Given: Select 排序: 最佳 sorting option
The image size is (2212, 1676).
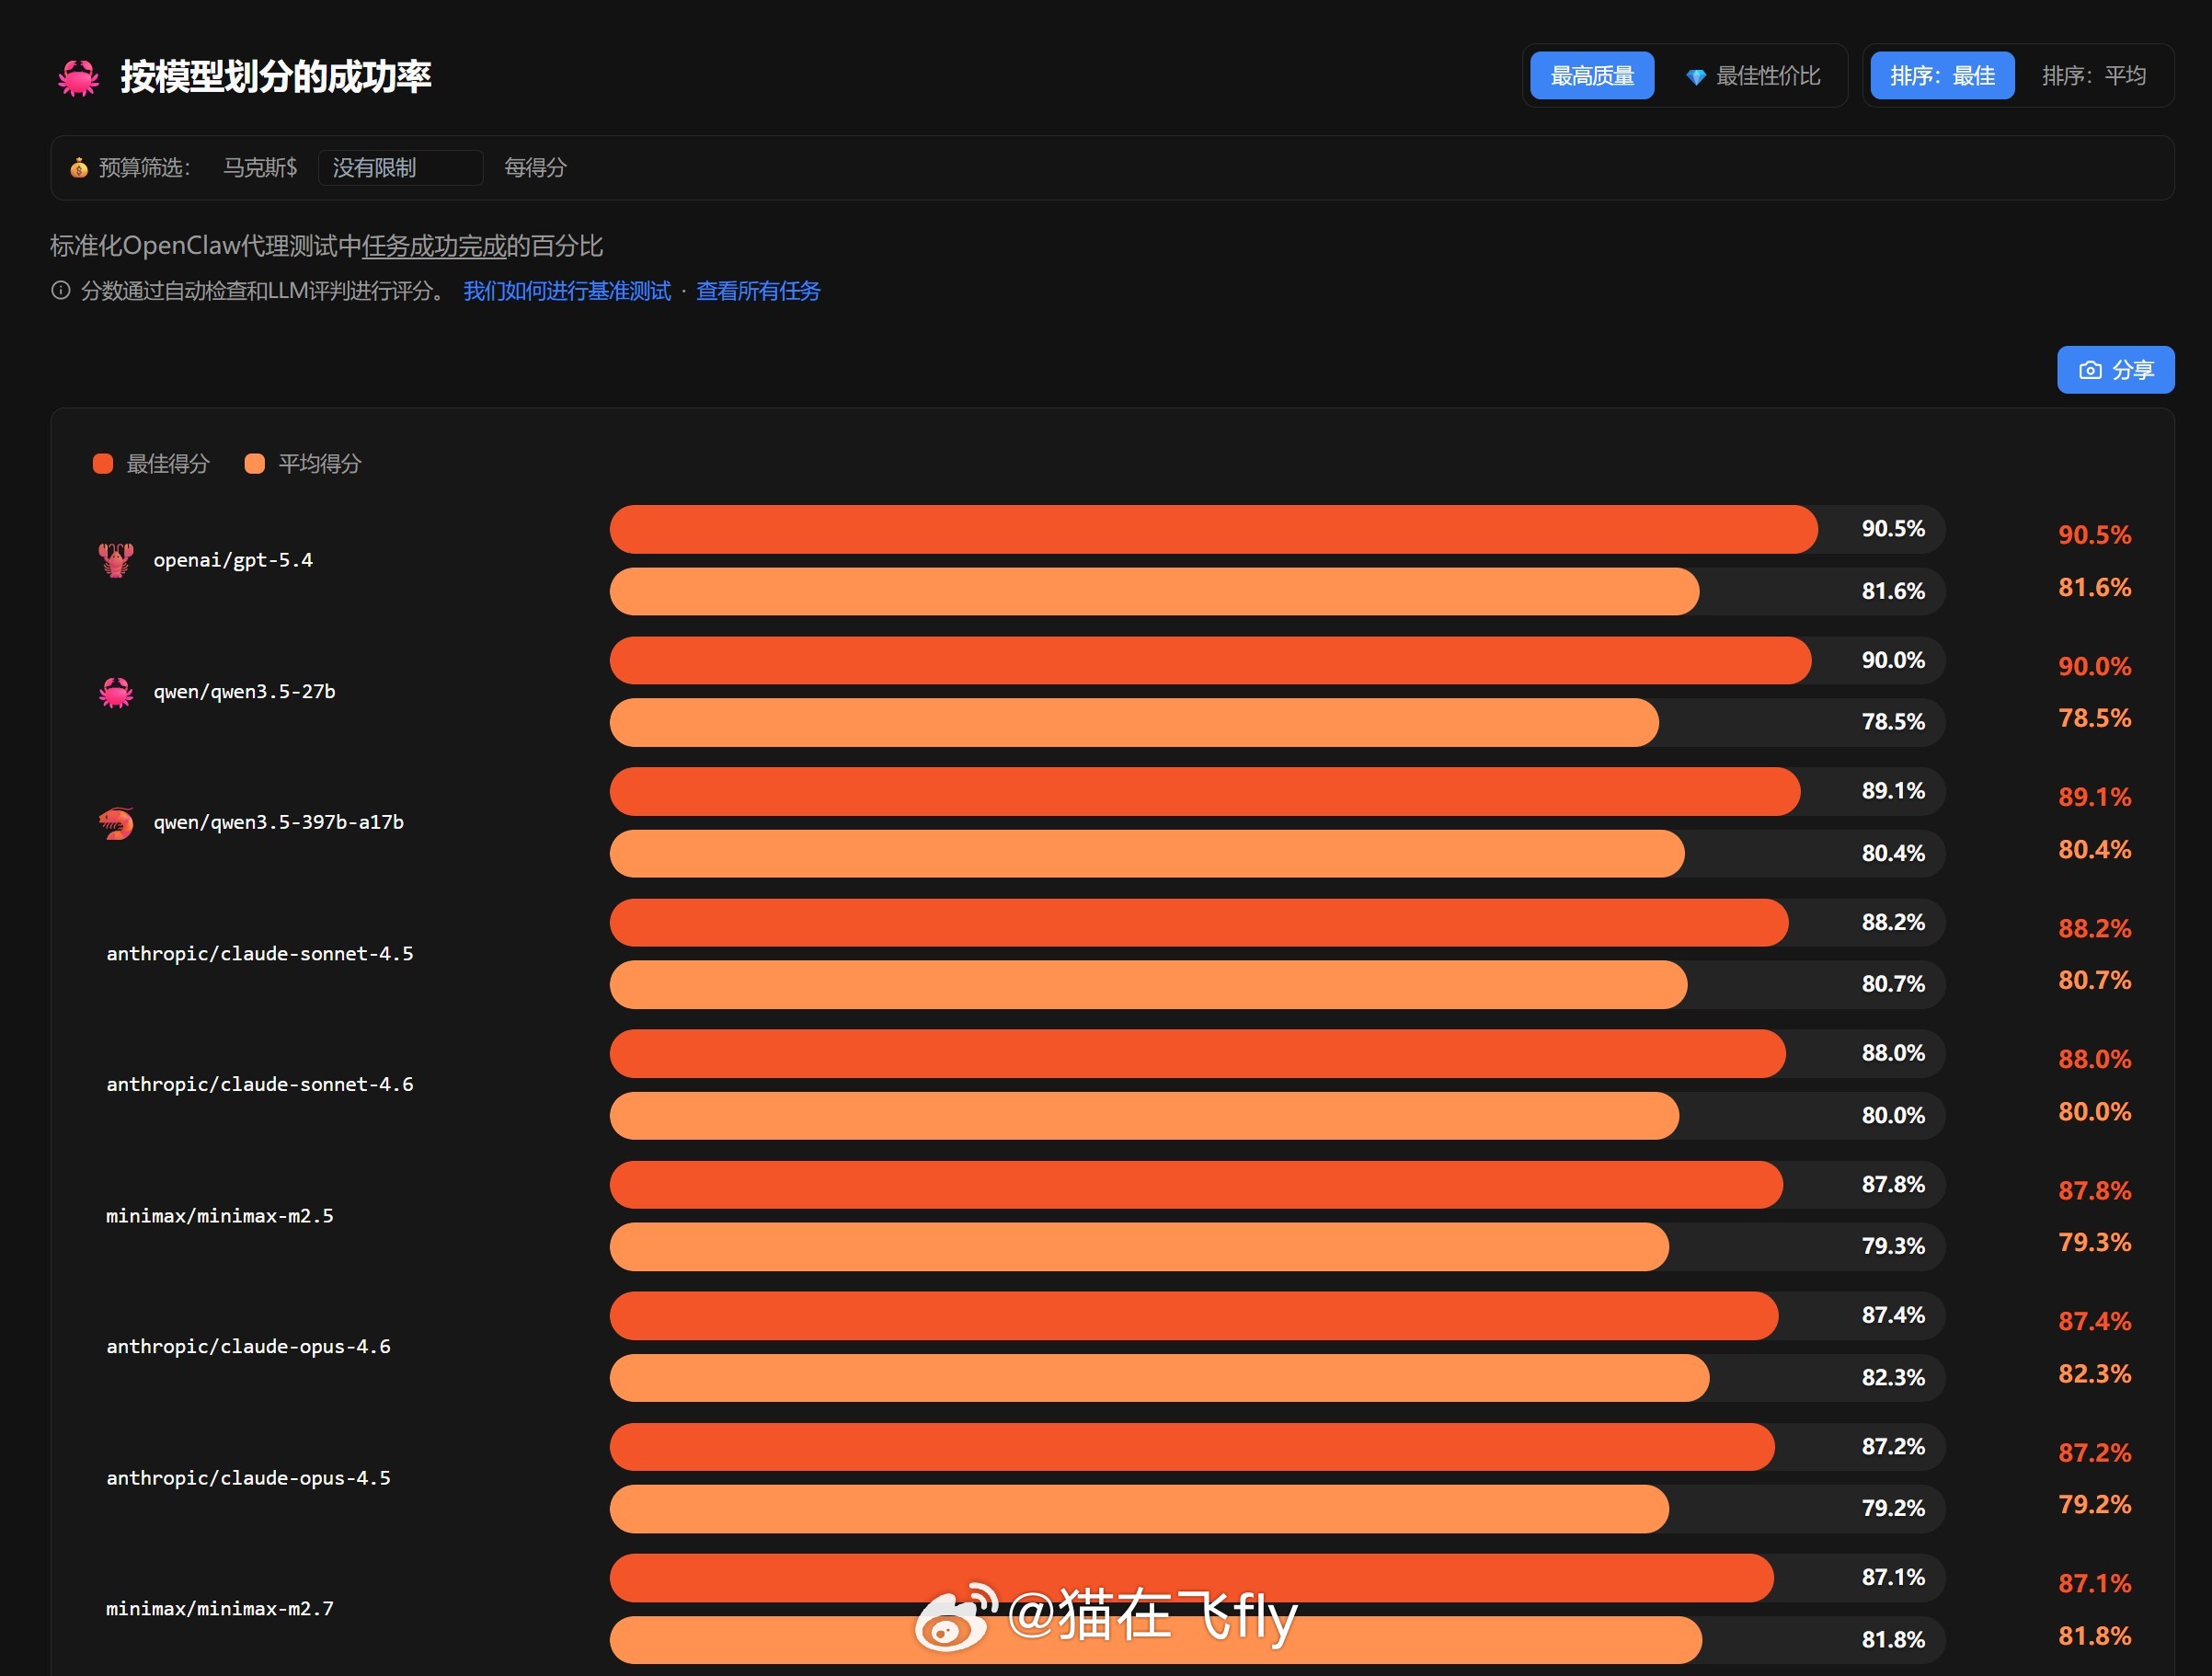Looking at the screenshot, I should pos(1942,76).
